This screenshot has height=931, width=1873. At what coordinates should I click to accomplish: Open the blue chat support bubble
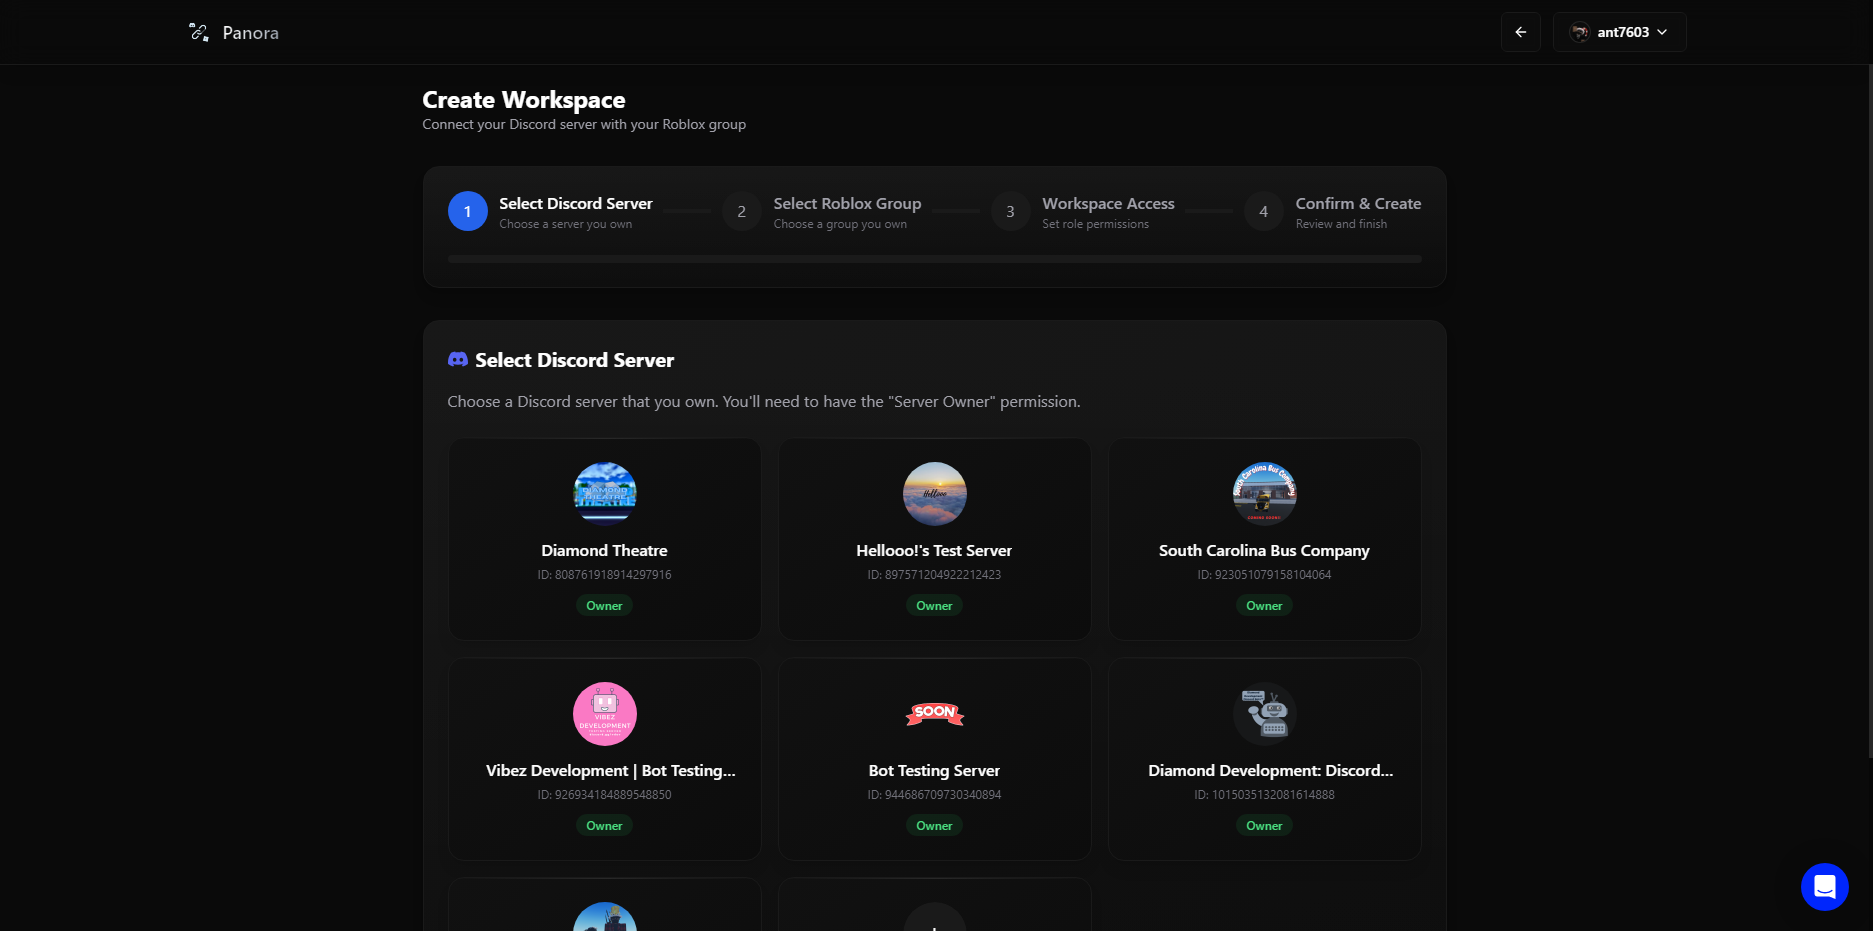[1824, 886]
